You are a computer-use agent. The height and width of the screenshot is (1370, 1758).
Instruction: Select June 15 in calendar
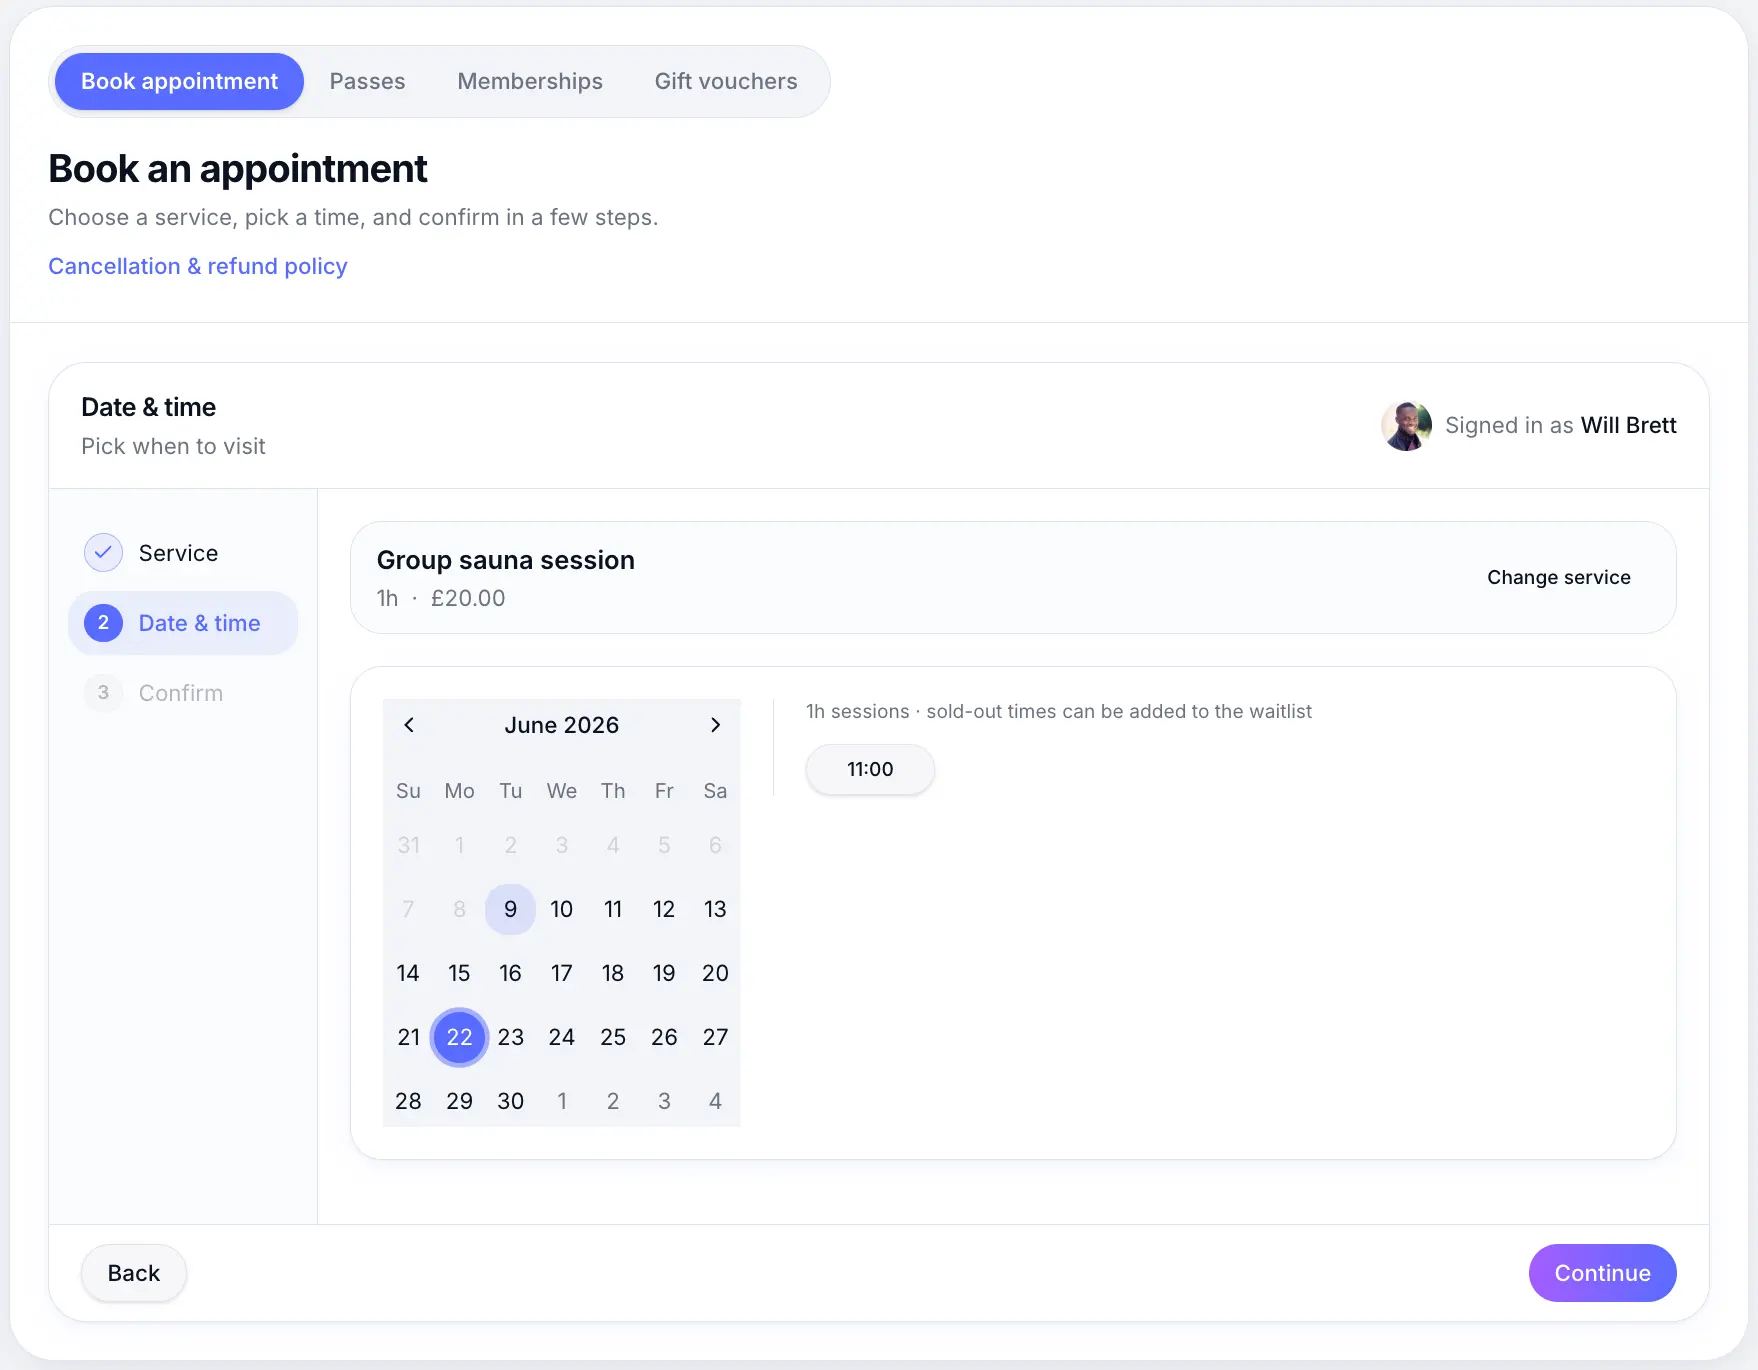tap(459, 973)
